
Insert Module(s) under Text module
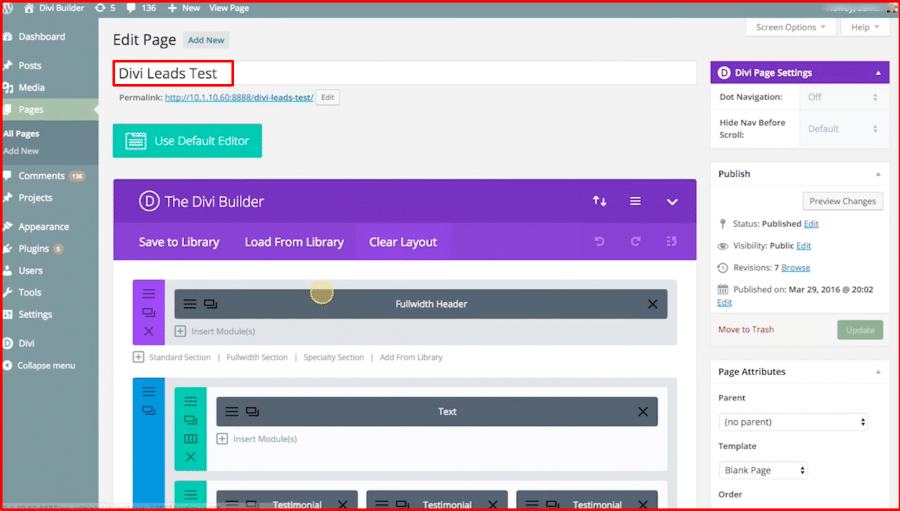257,439
